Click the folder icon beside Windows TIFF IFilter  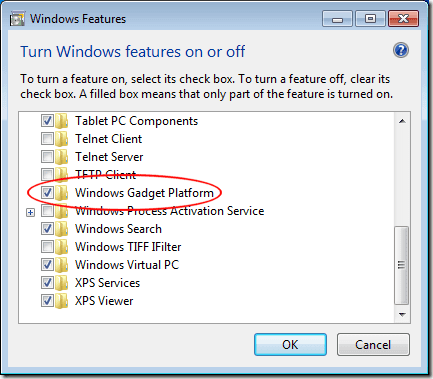pos(62,247)
